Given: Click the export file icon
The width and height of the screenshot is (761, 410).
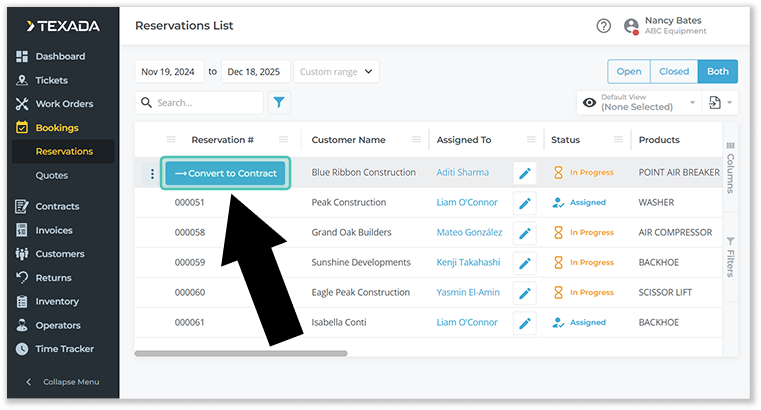Looking at the screenshot, I should pos(715,102).
